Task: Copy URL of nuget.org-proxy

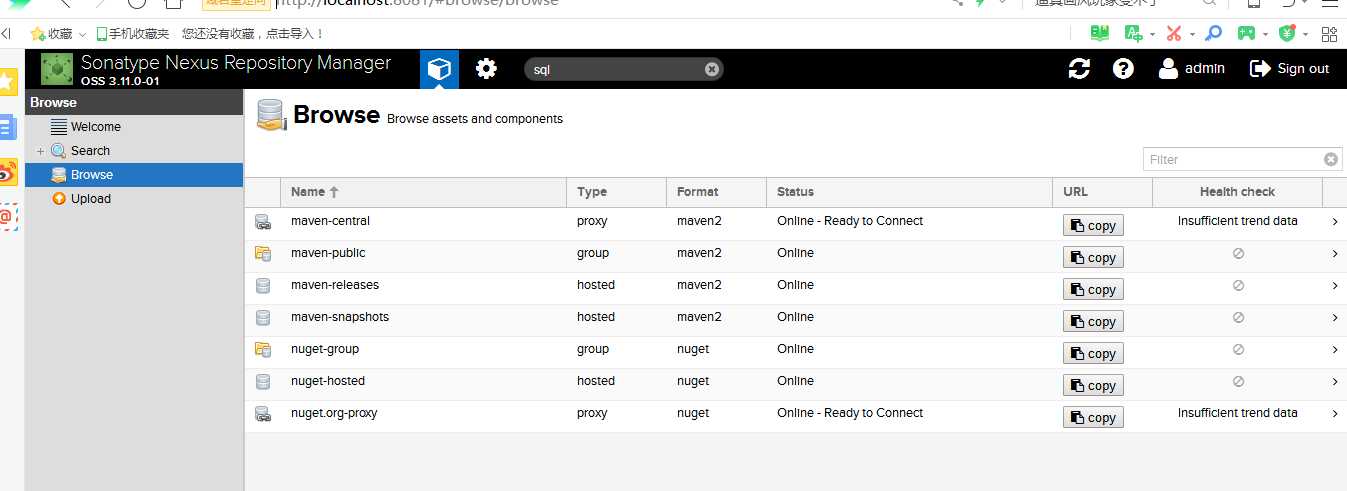Action: pos(1093,417)
